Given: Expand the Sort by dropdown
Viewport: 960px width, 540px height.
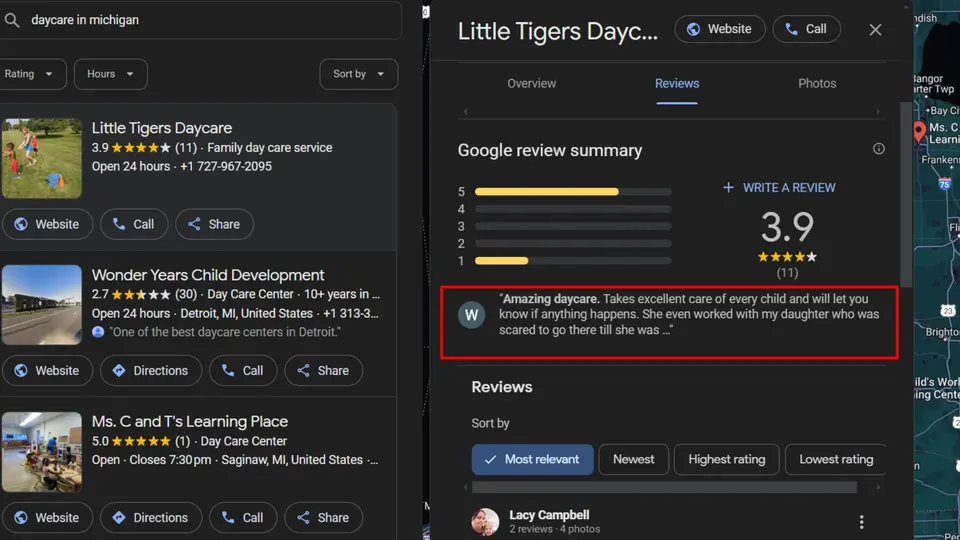Looking at the screenshot, I should pos(359,74).
